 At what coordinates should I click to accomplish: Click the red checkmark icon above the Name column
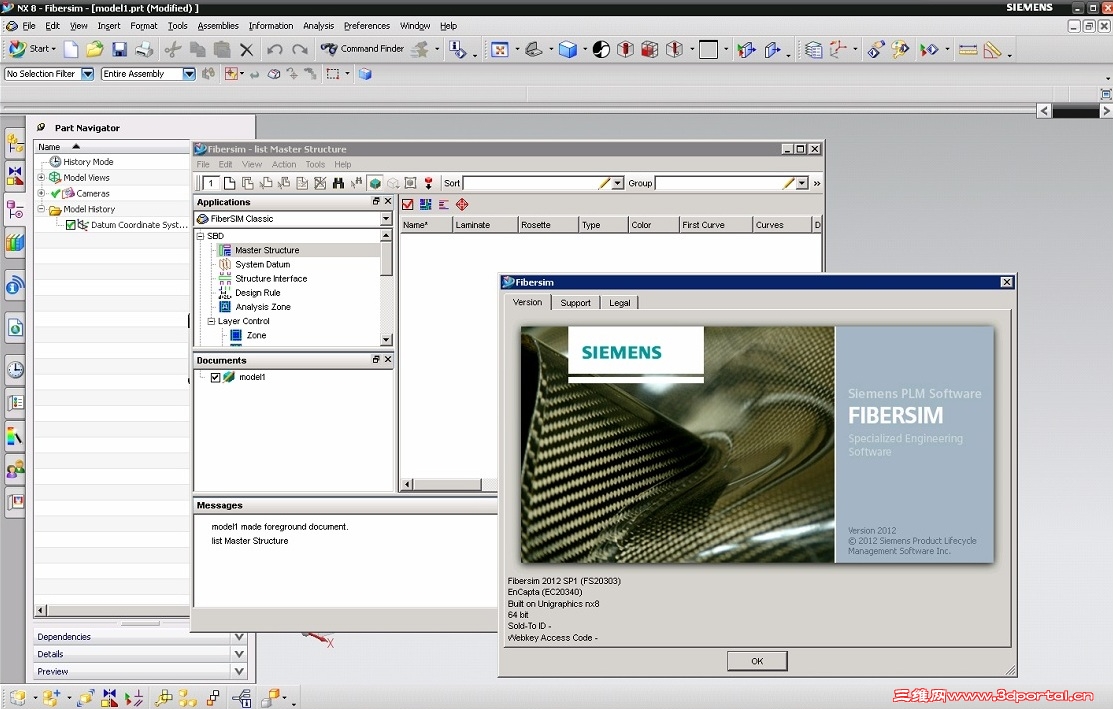click(x=407, y=204)
